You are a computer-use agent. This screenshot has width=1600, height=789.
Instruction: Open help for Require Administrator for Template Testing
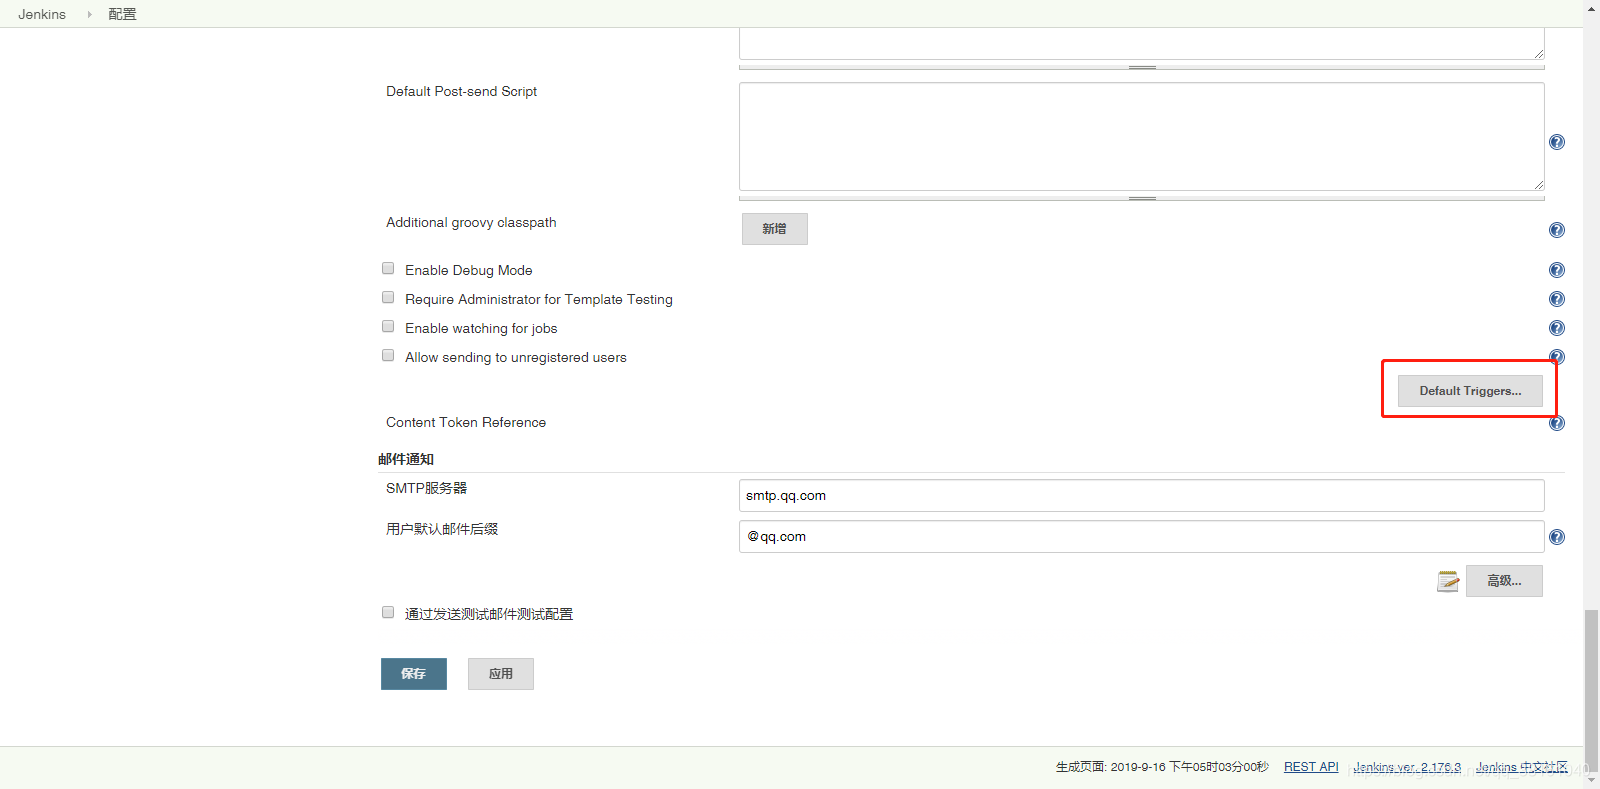(x=1557, y=299)
